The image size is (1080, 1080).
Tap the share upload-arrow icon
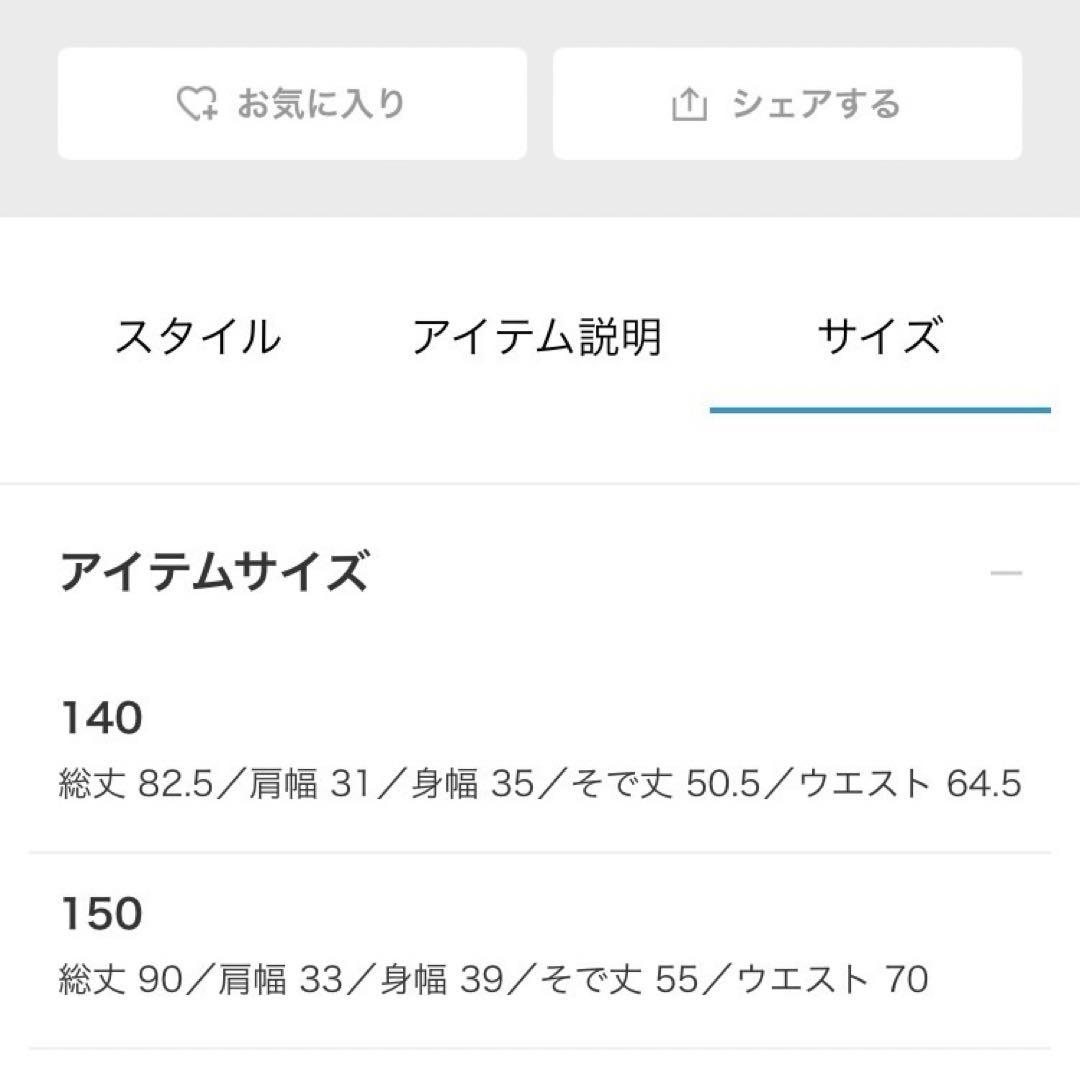[x=689, y=101]
